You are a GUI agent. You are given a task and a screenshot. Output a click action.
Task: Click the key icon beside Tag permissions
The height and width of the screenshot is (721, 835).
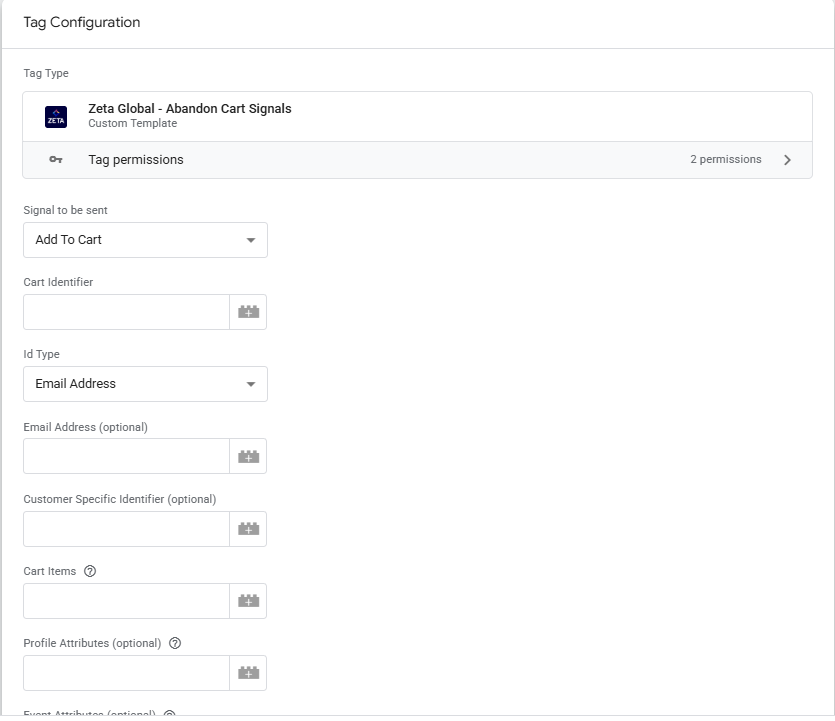(x=56, y=160)
